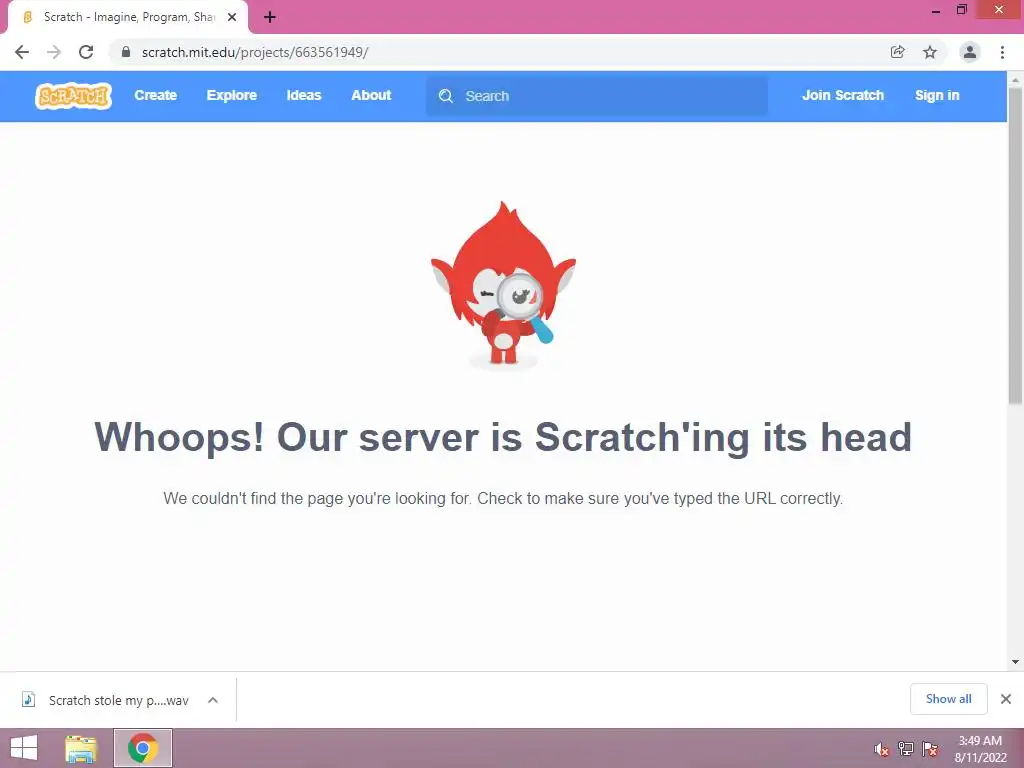
Task: Click the muted volume icon in system tray
Action: click(x=882, y=749)
